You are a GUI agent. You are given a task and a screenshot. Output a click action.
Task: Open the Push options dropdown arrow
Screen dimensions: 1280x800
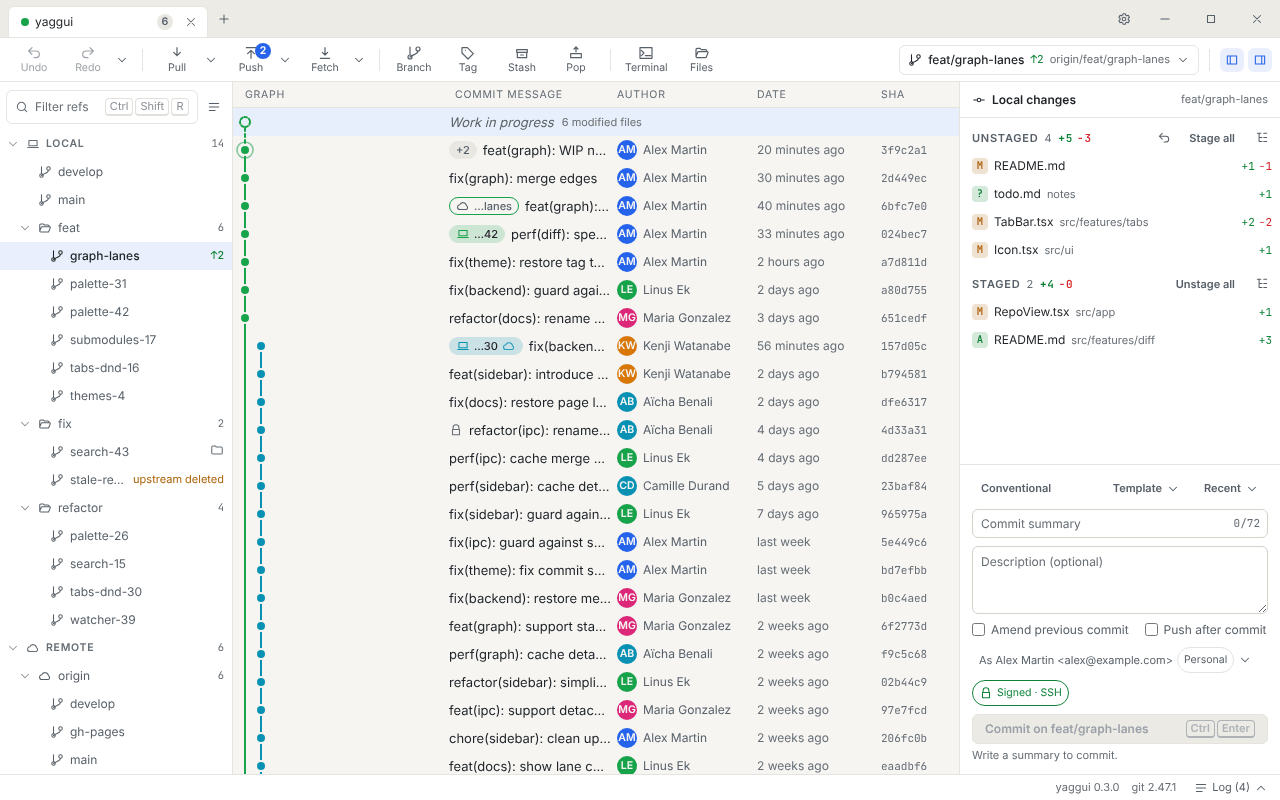click(x=285, y=60)
